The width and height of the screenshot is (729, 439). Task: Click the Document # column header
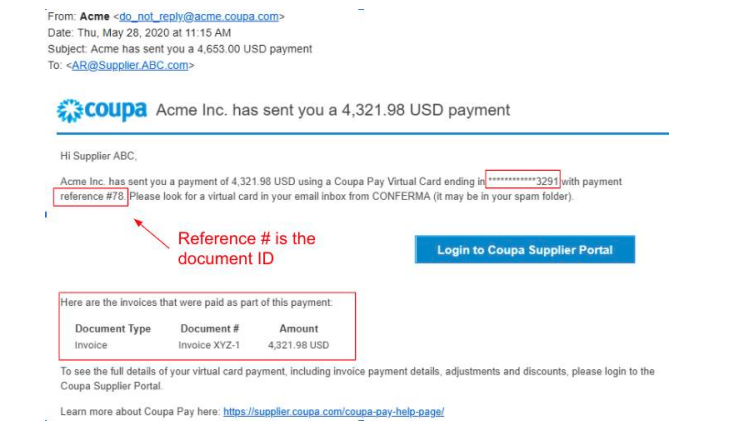pyautogui.click(x=210, y=328)
